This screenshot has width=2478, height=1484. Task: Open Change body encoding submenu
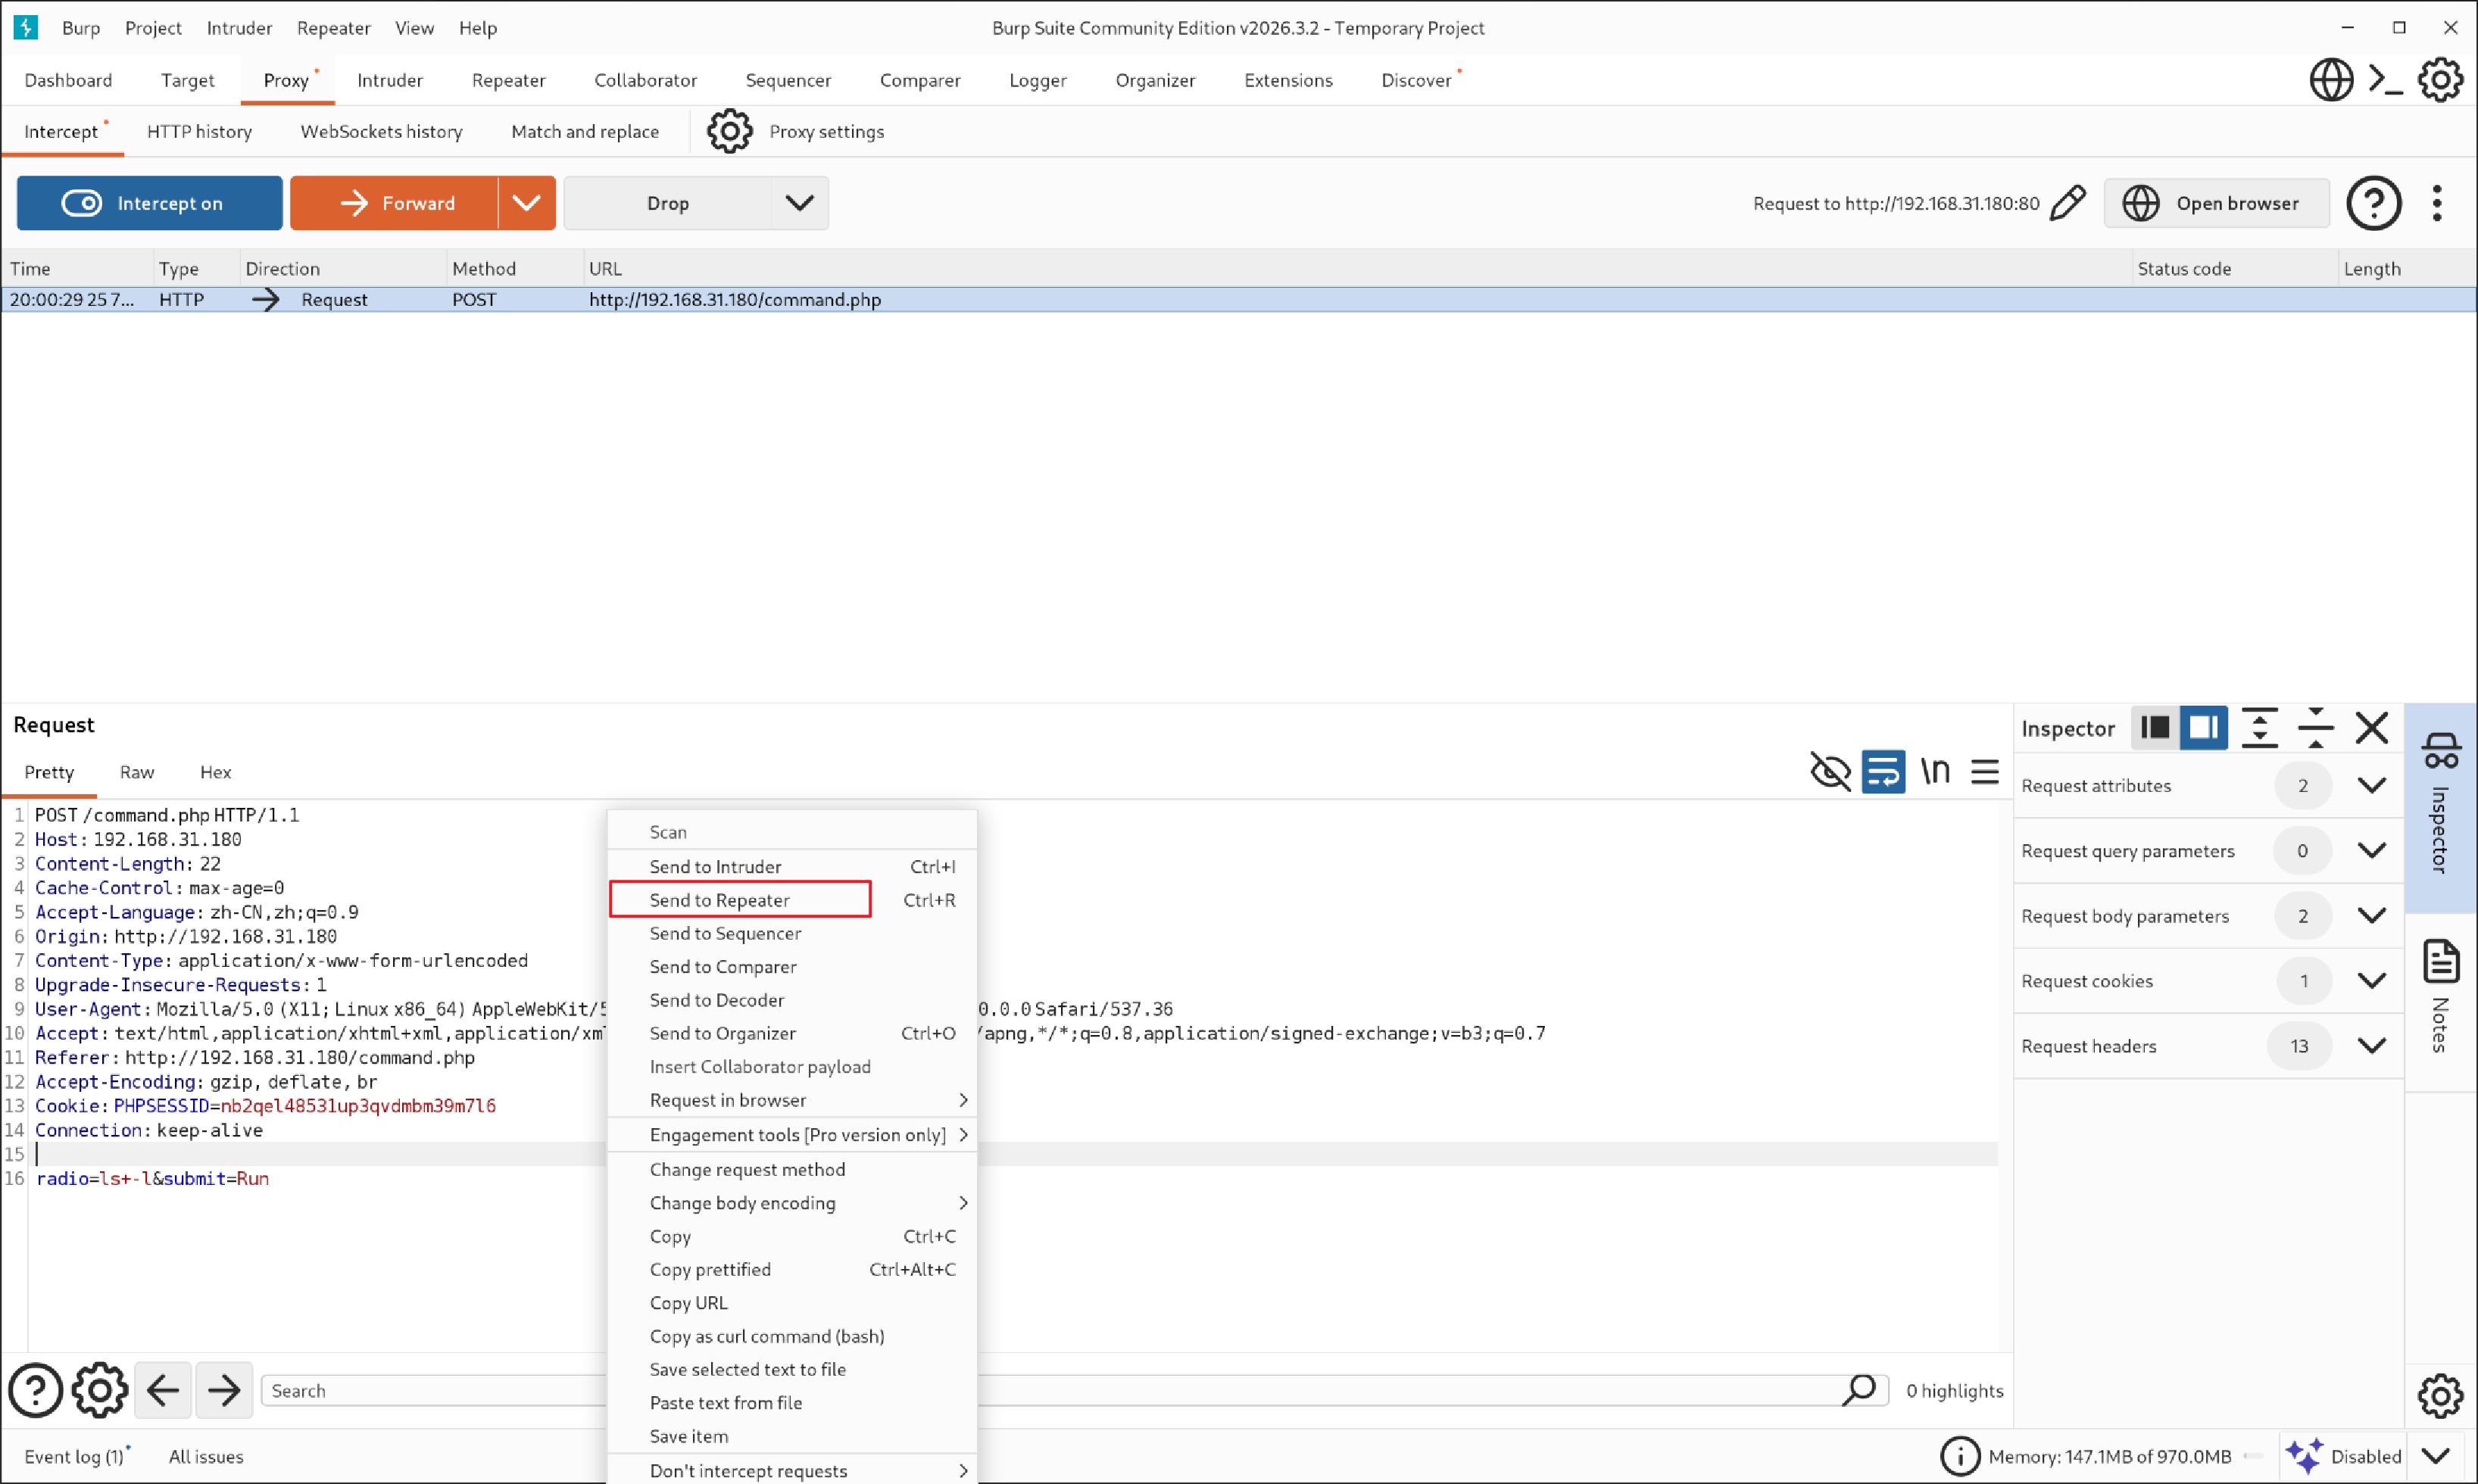pos(792,1203)
